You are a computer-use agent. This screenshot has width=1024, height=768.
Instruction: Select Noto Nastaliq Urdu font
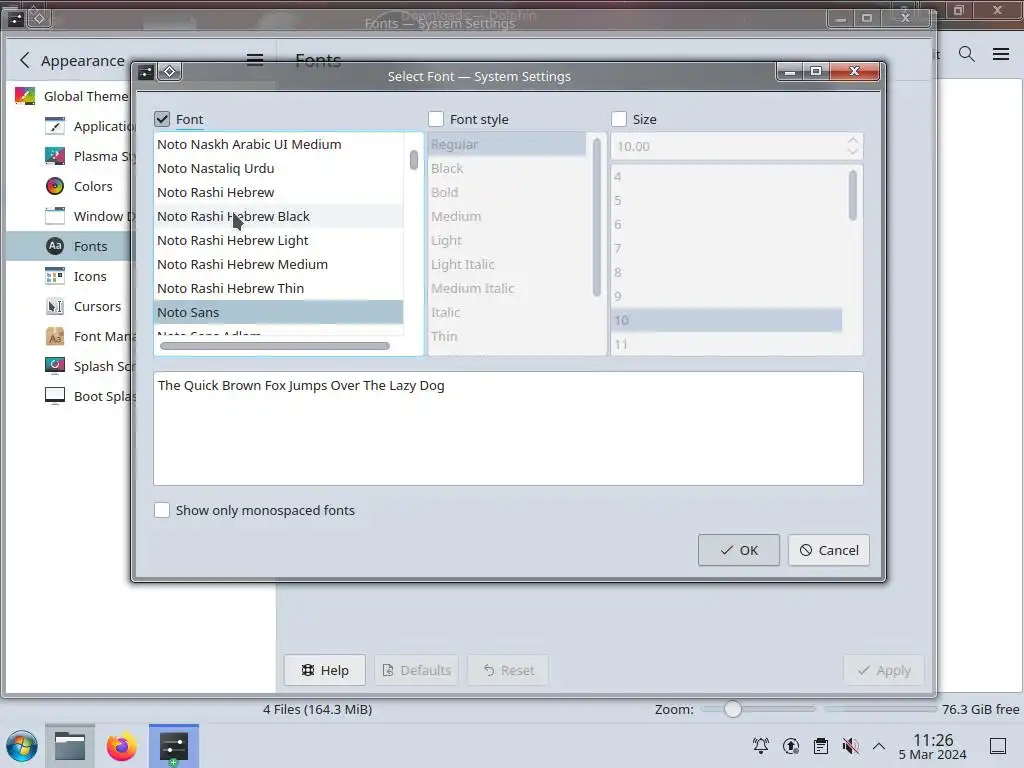tap(279, 168)
